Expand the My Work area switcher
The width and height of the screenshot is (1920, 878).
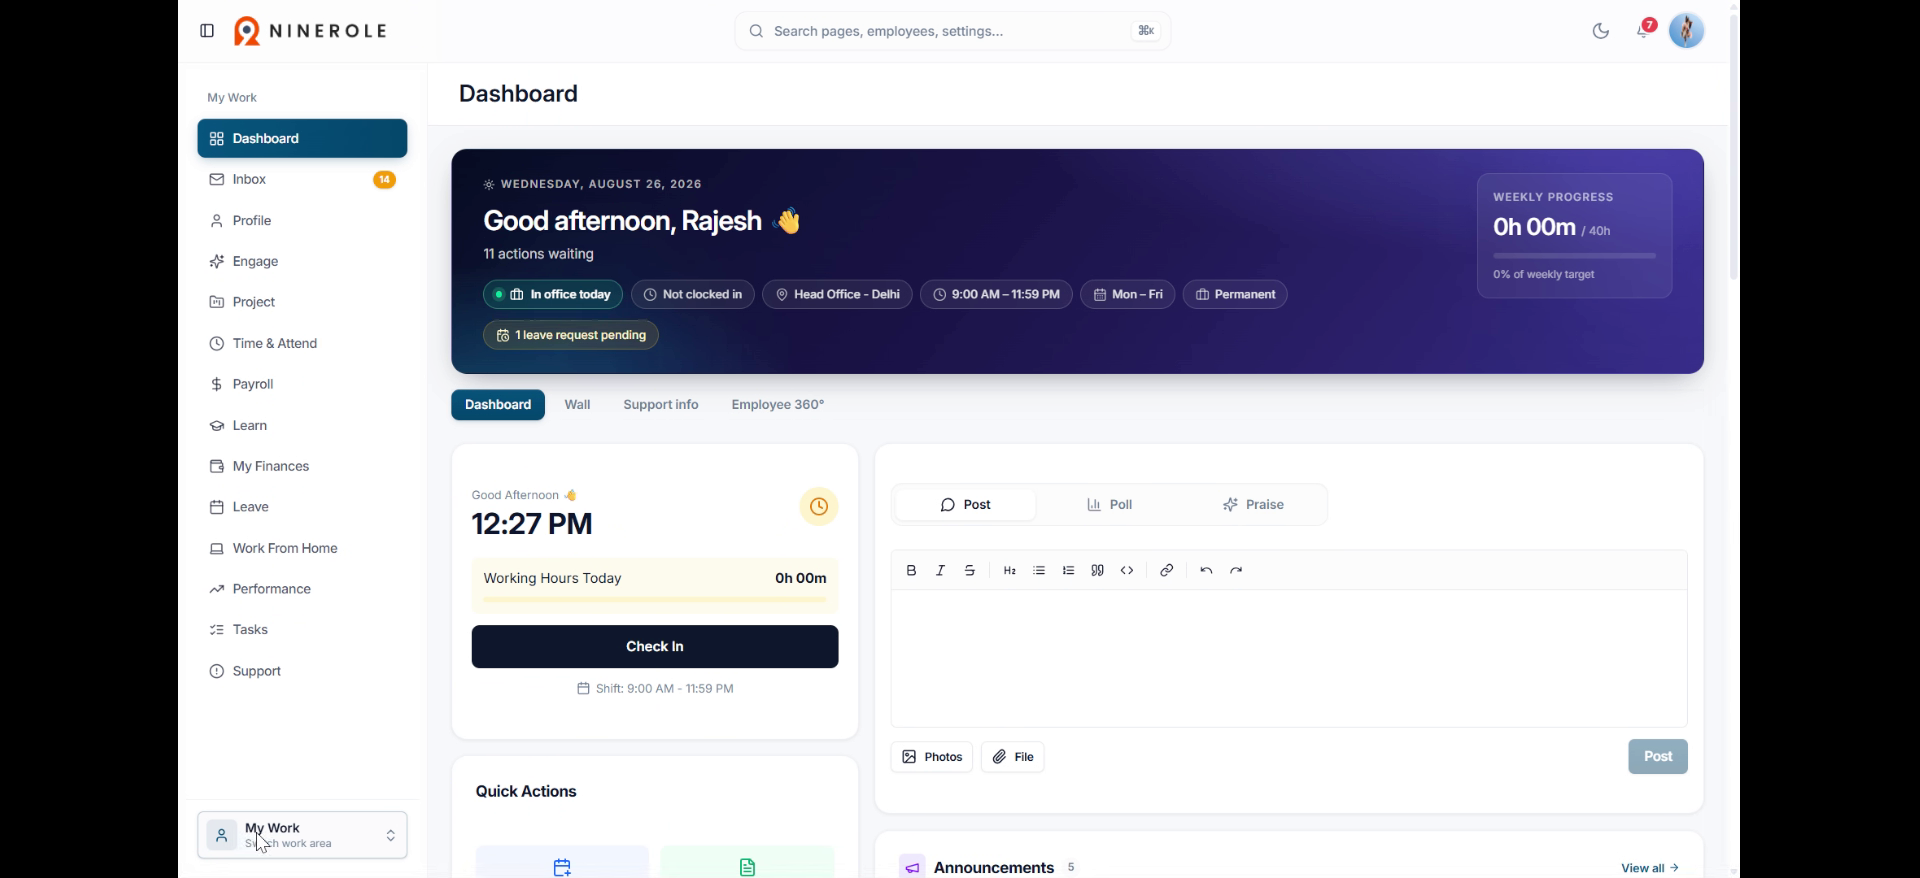tap(302, 835)
